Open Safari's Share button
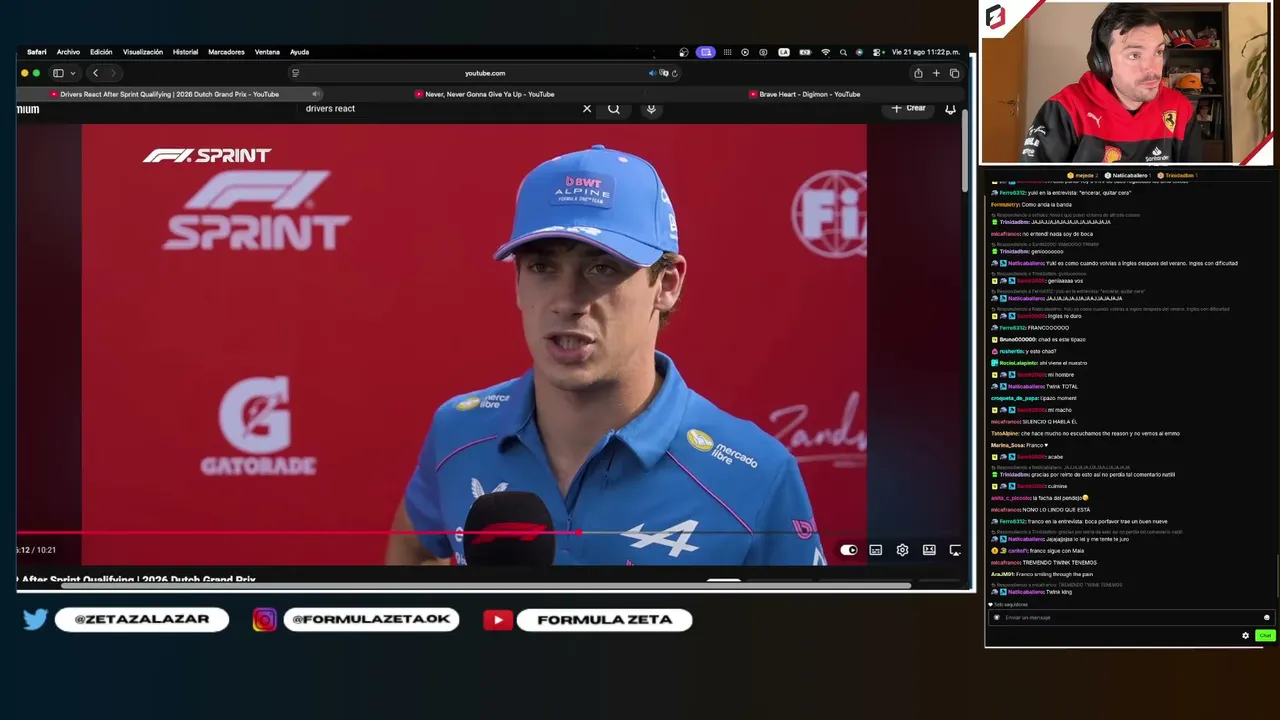Viewport: 1280px width, 720px height. tap(918, 73)
